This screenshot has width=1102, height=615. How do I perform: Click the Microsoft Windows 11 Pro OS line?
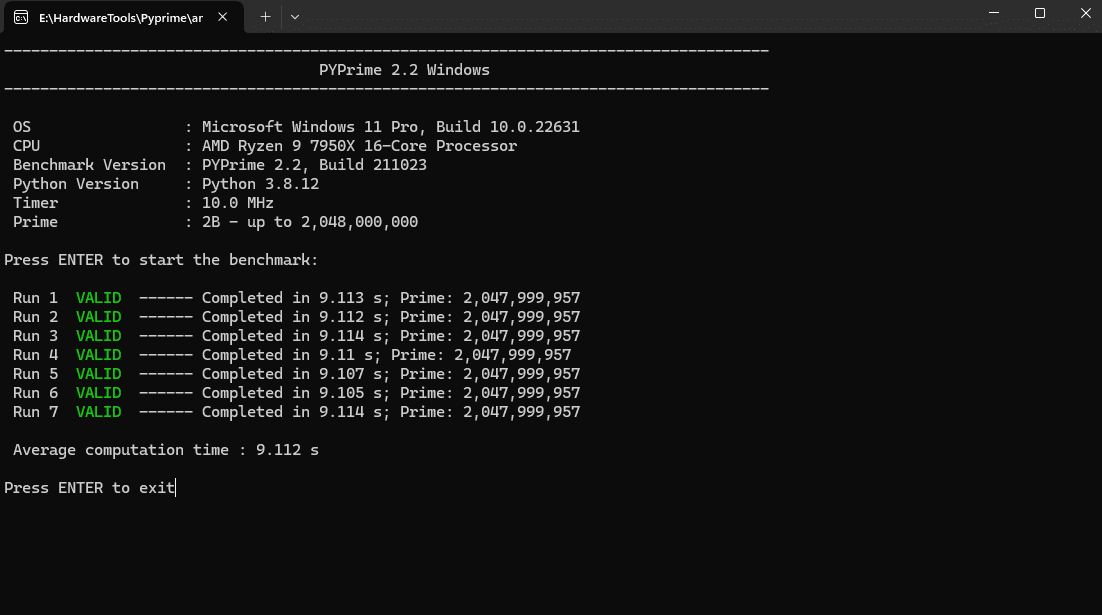[390, 127]
